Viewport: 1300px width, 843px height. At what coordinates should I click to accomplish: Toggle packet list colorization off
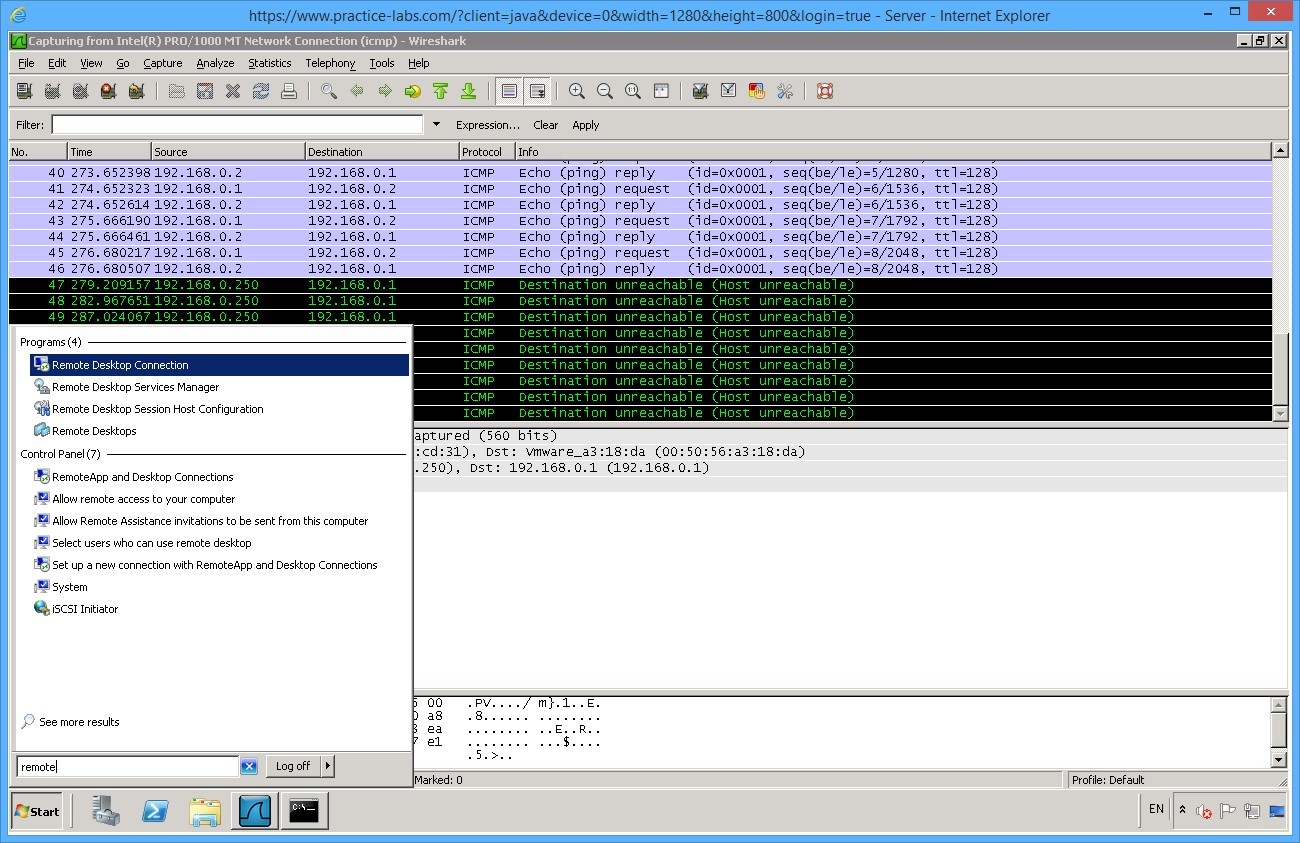(509, 91)
